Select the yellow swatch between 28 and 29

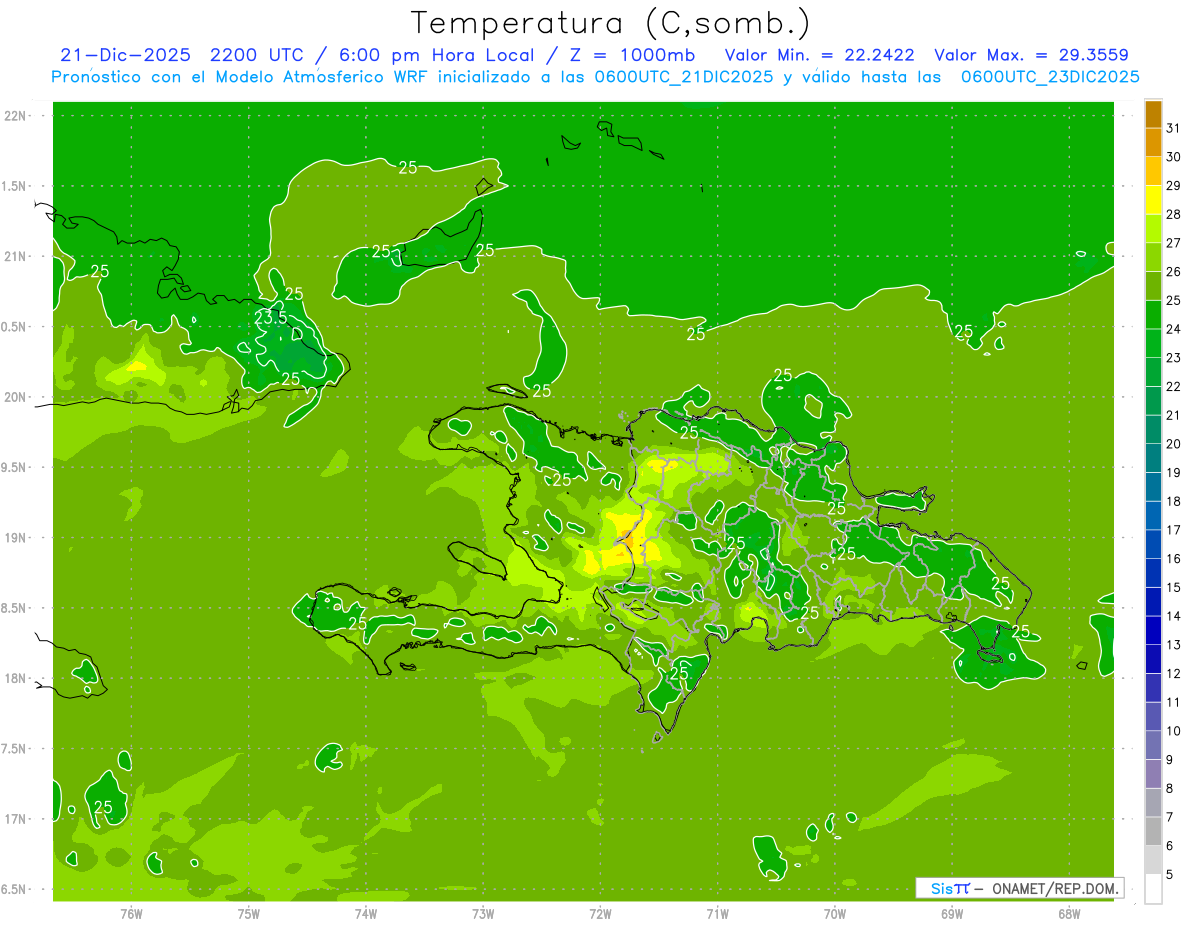[1153, 200]
